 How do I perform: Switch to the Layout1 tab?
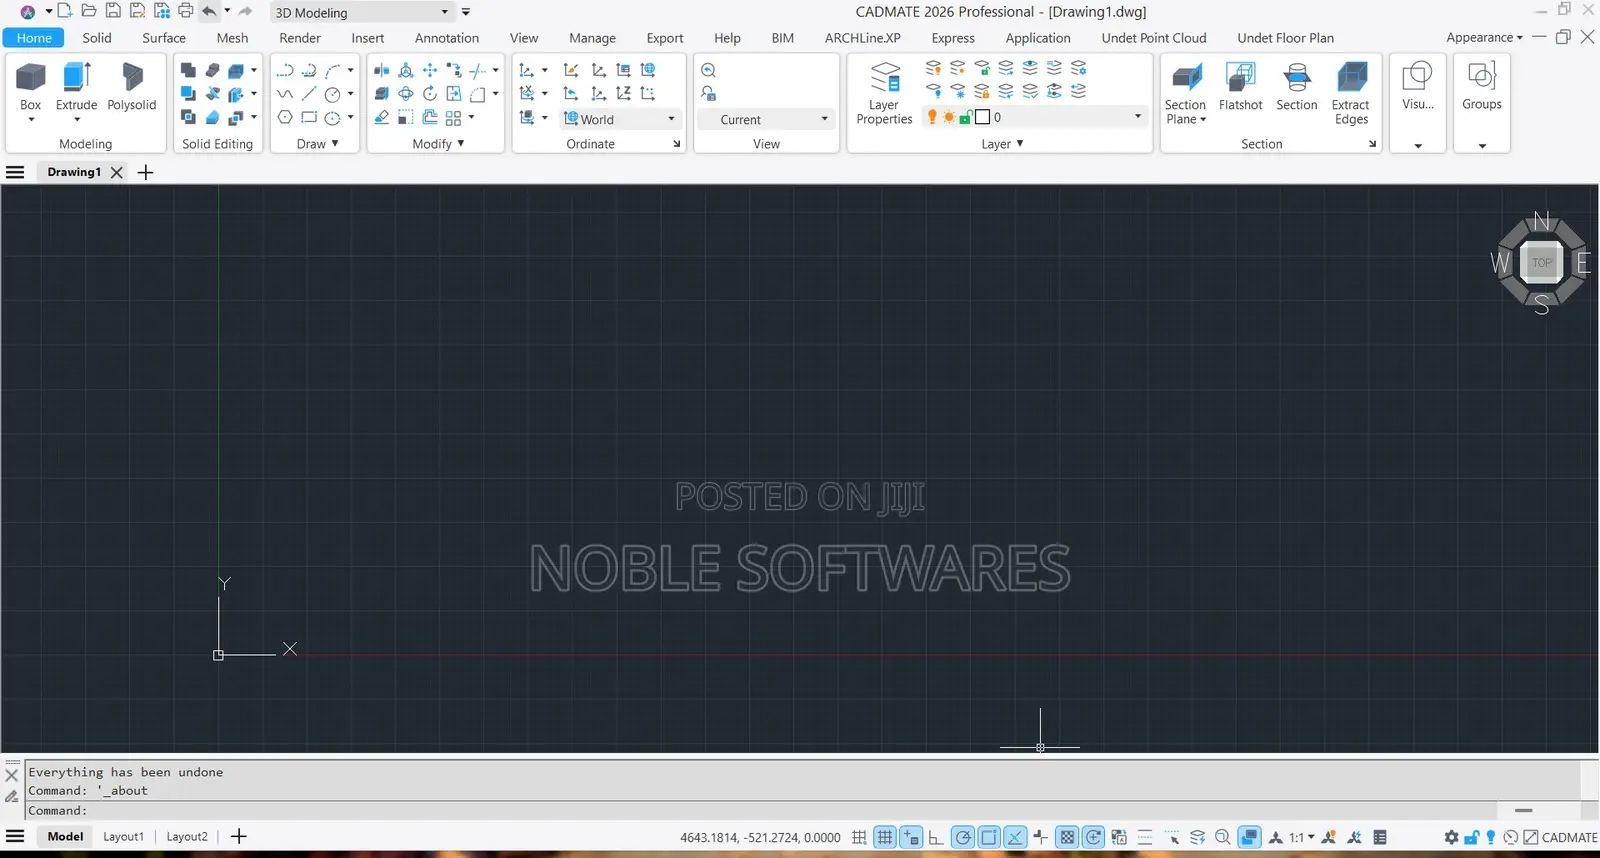124,837
